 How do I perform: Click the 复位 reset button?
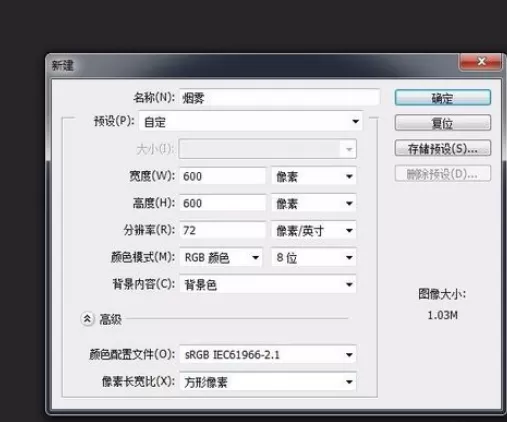(x=443, y=123)
